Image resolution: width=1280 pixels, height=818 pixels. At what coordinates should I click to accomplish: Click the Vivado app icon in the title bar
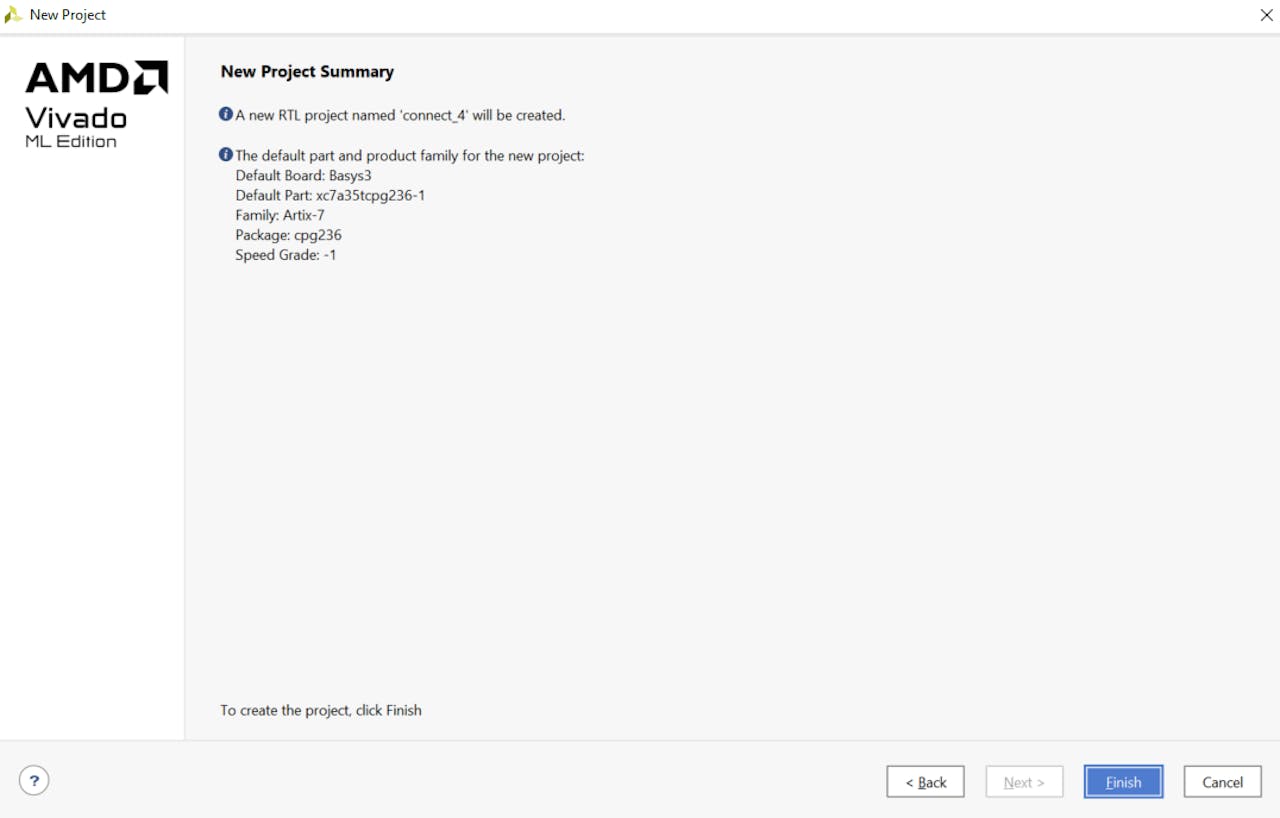coord(13,15)
